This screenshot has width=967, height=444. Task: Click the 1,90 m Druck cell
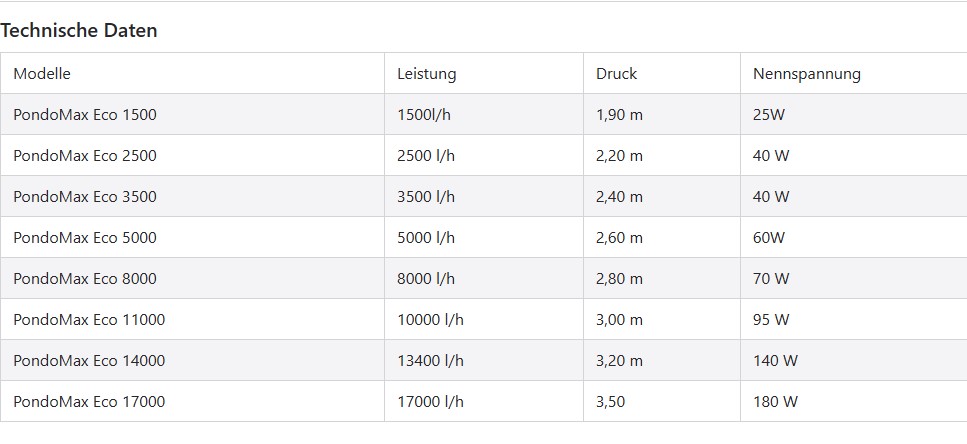click(x=619, y=115)
